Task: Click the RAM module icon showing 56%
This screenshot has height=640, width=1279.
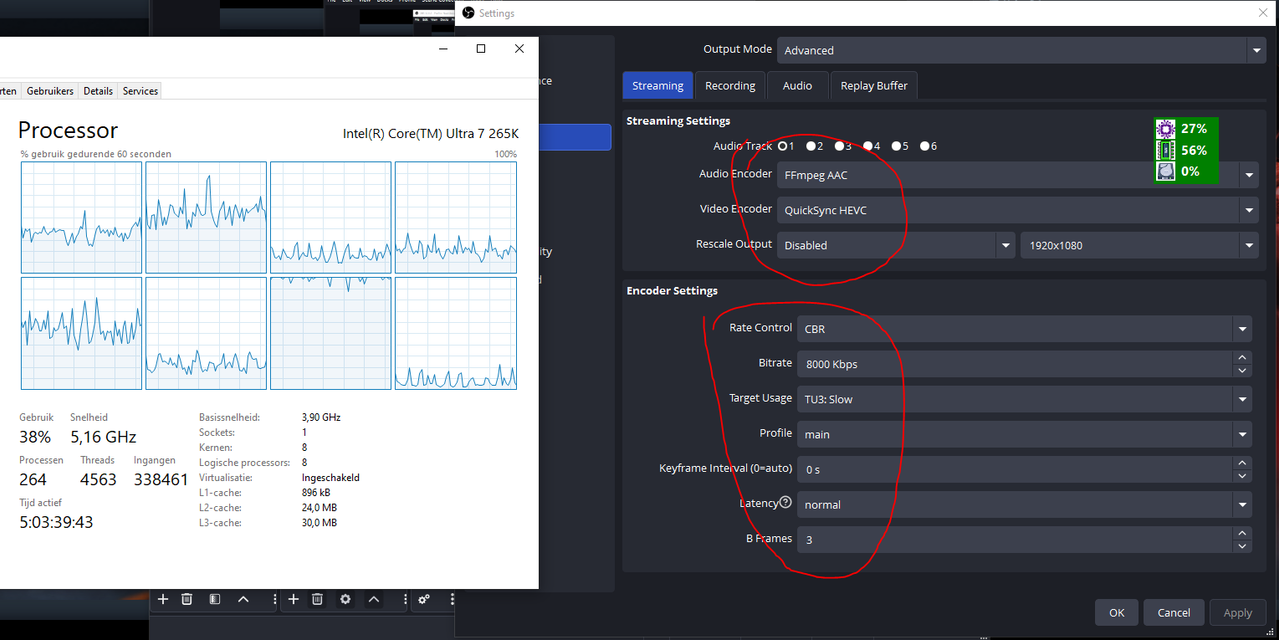Action: click(x=1166, y=150)
